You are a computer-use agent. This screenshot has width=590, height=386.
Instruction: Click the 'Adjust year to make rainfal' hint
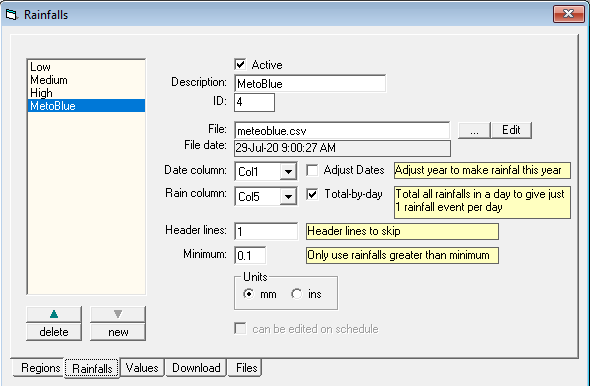click(x=482, y=170)
